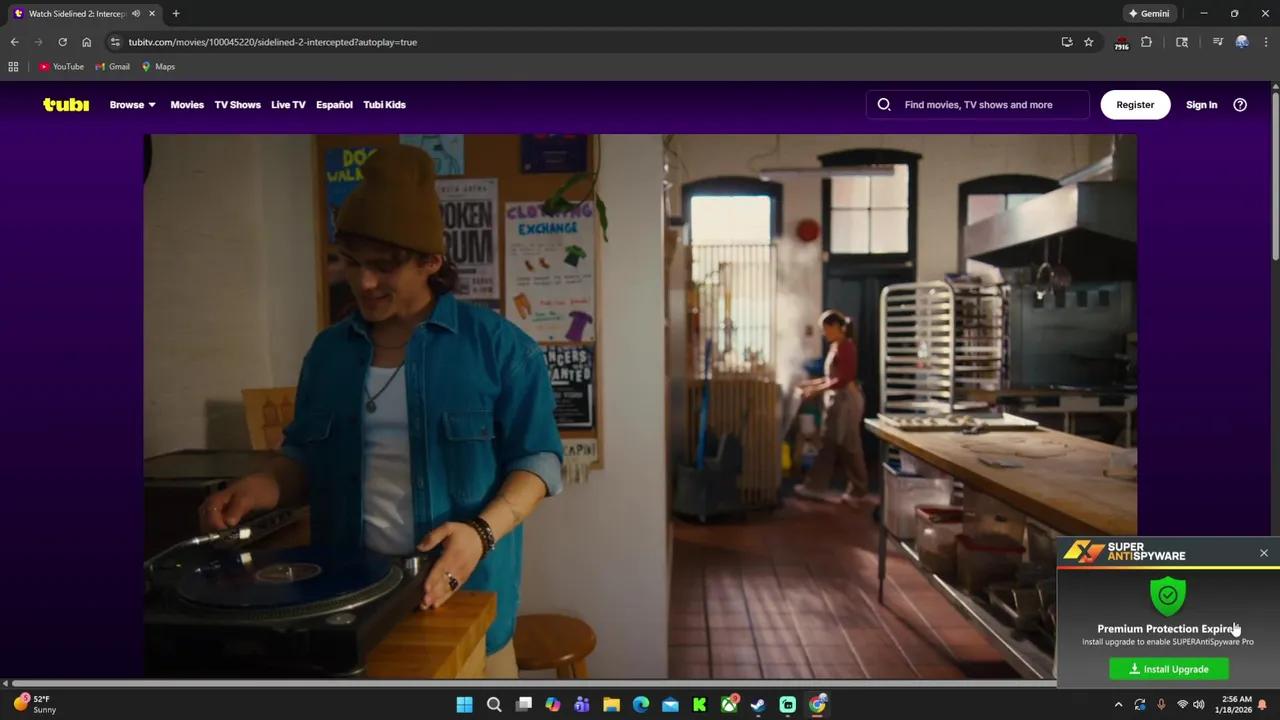This screenshot has height=720, width=1280.
Task: Open the weather widget showing 52°F
Action: click(x=36, y=704)
